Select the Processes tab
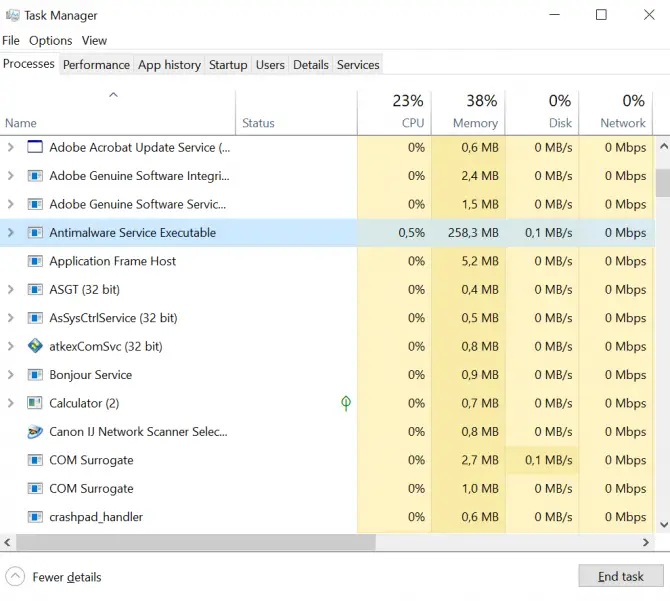 coord(29,64)
